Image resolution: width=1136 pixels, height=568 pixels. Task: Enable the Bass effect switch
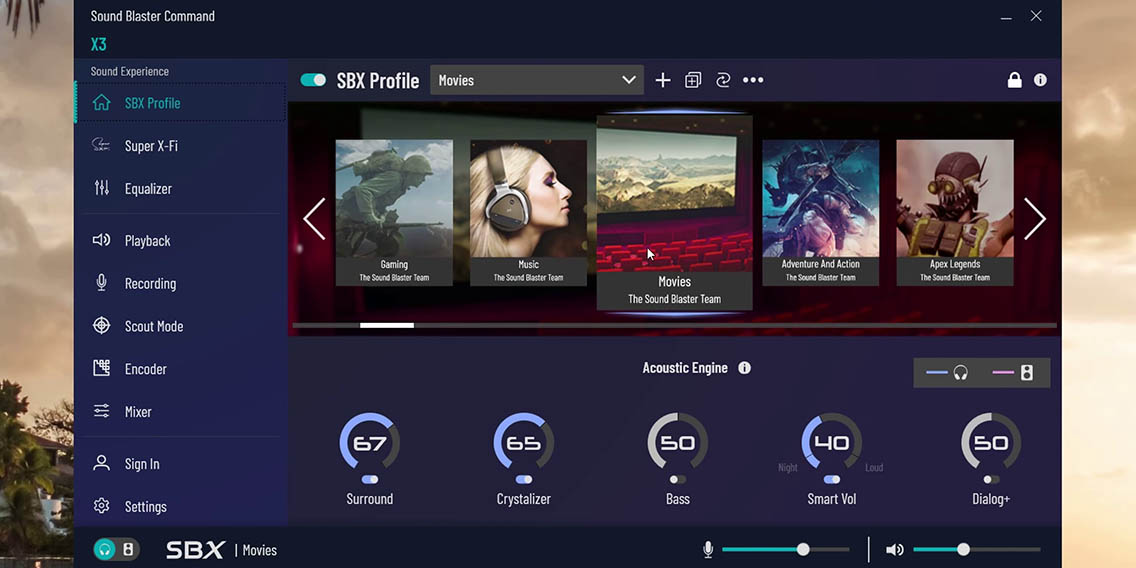point(677,480)
